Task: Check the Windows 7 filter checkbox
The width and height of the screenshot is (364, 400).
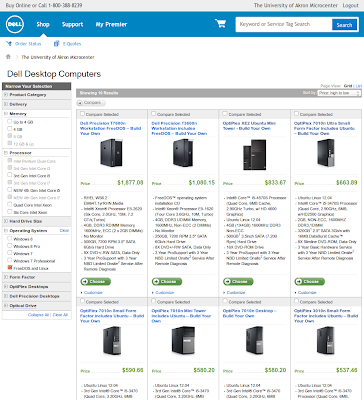Action: [10, 253]
